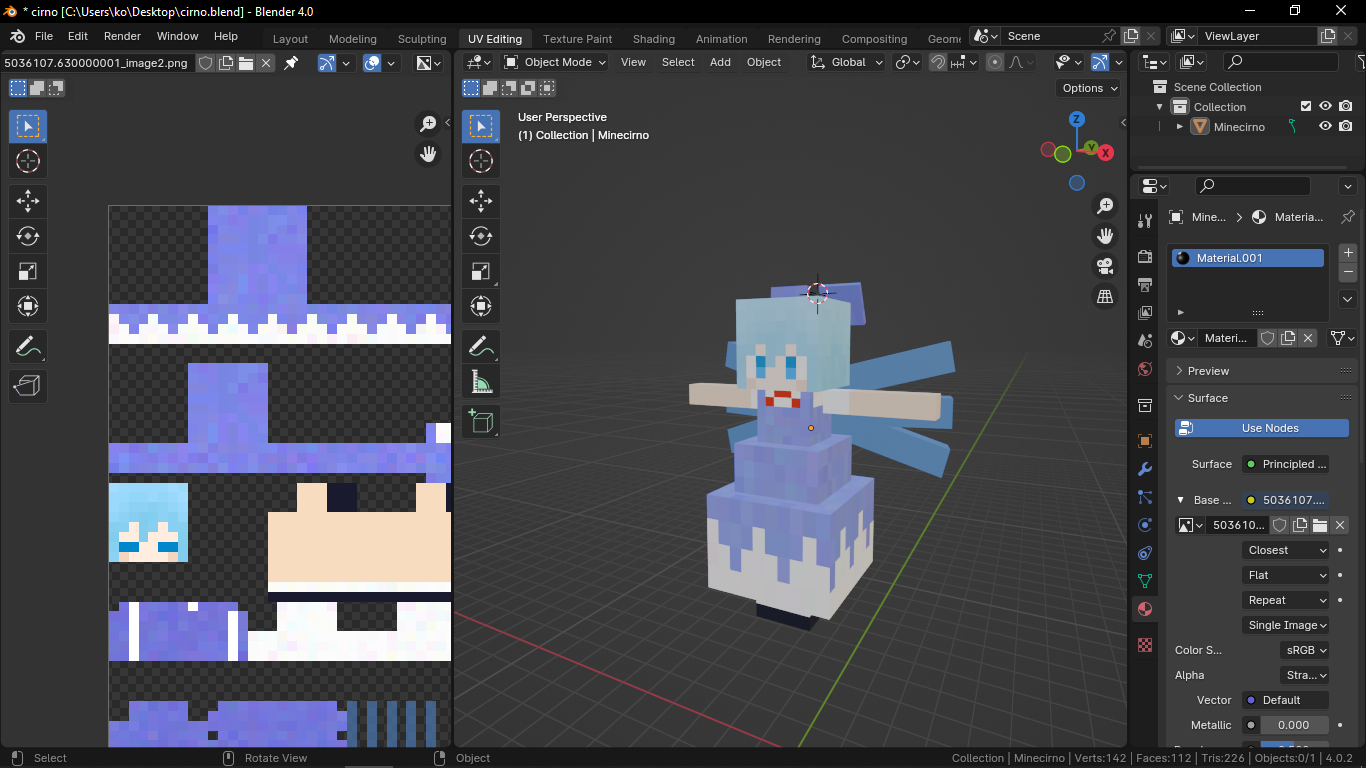Screen dimensions: 1366x768
Task: Select the Annotate tool in 3D viewport
Action: [481, 346]
